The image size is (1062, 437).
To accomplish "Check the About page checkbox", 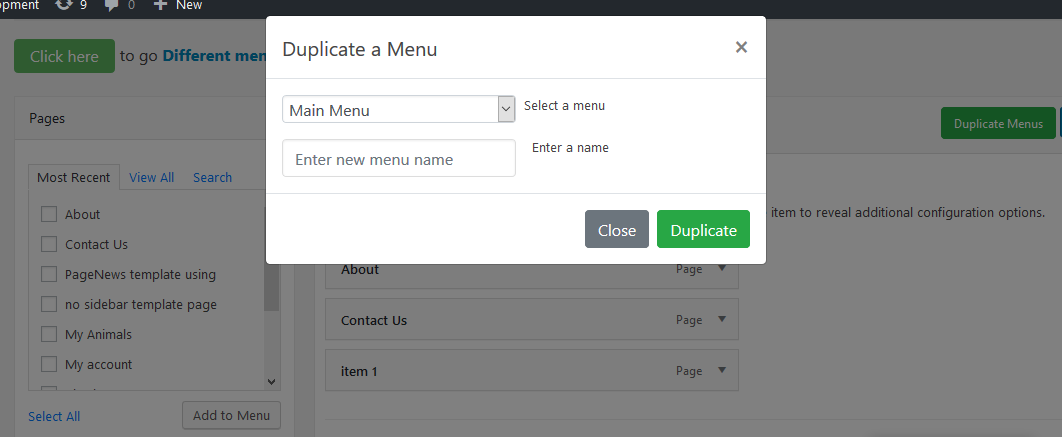I will click(49, 214).
